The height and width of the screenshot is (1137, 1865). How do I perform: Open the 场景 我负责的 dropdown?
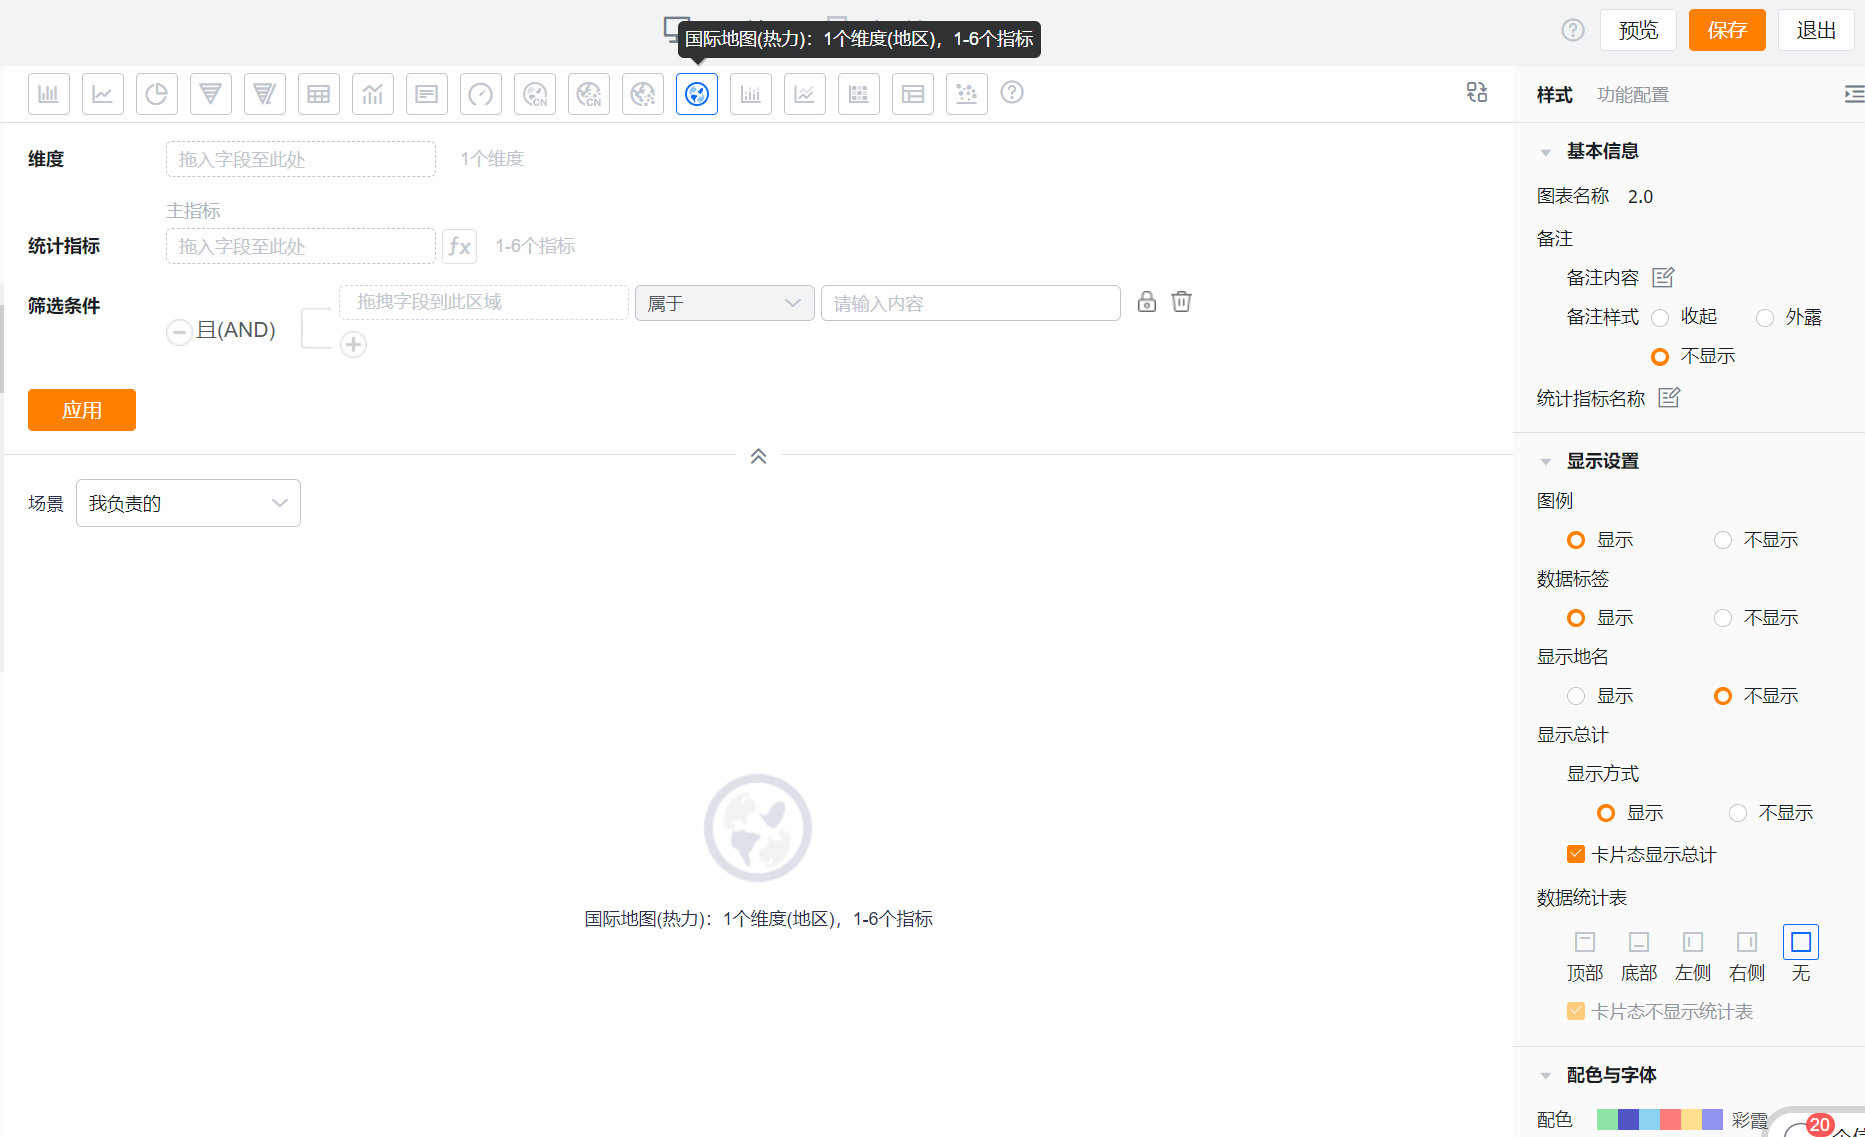[188, 503]
